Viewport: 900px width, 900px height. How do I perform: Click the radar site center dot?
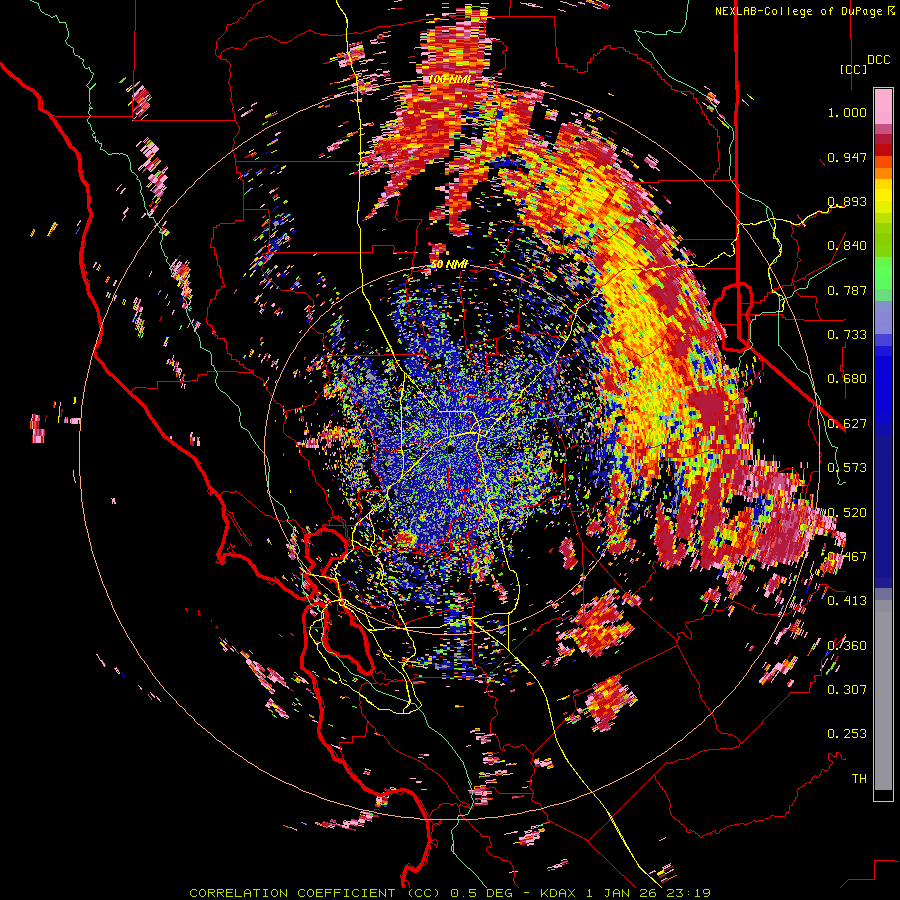(451, 448)
